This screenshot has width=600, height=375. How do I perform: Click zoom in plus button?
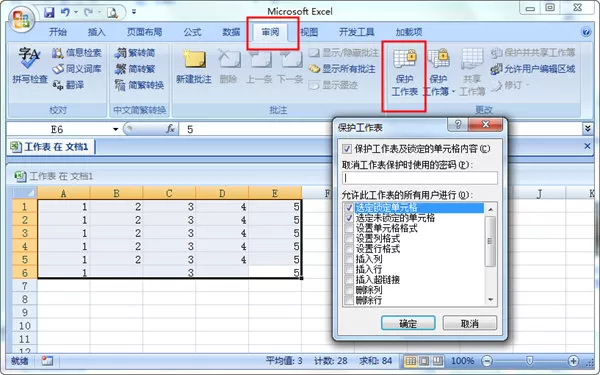pyautogui.click(x=573, y=361)
